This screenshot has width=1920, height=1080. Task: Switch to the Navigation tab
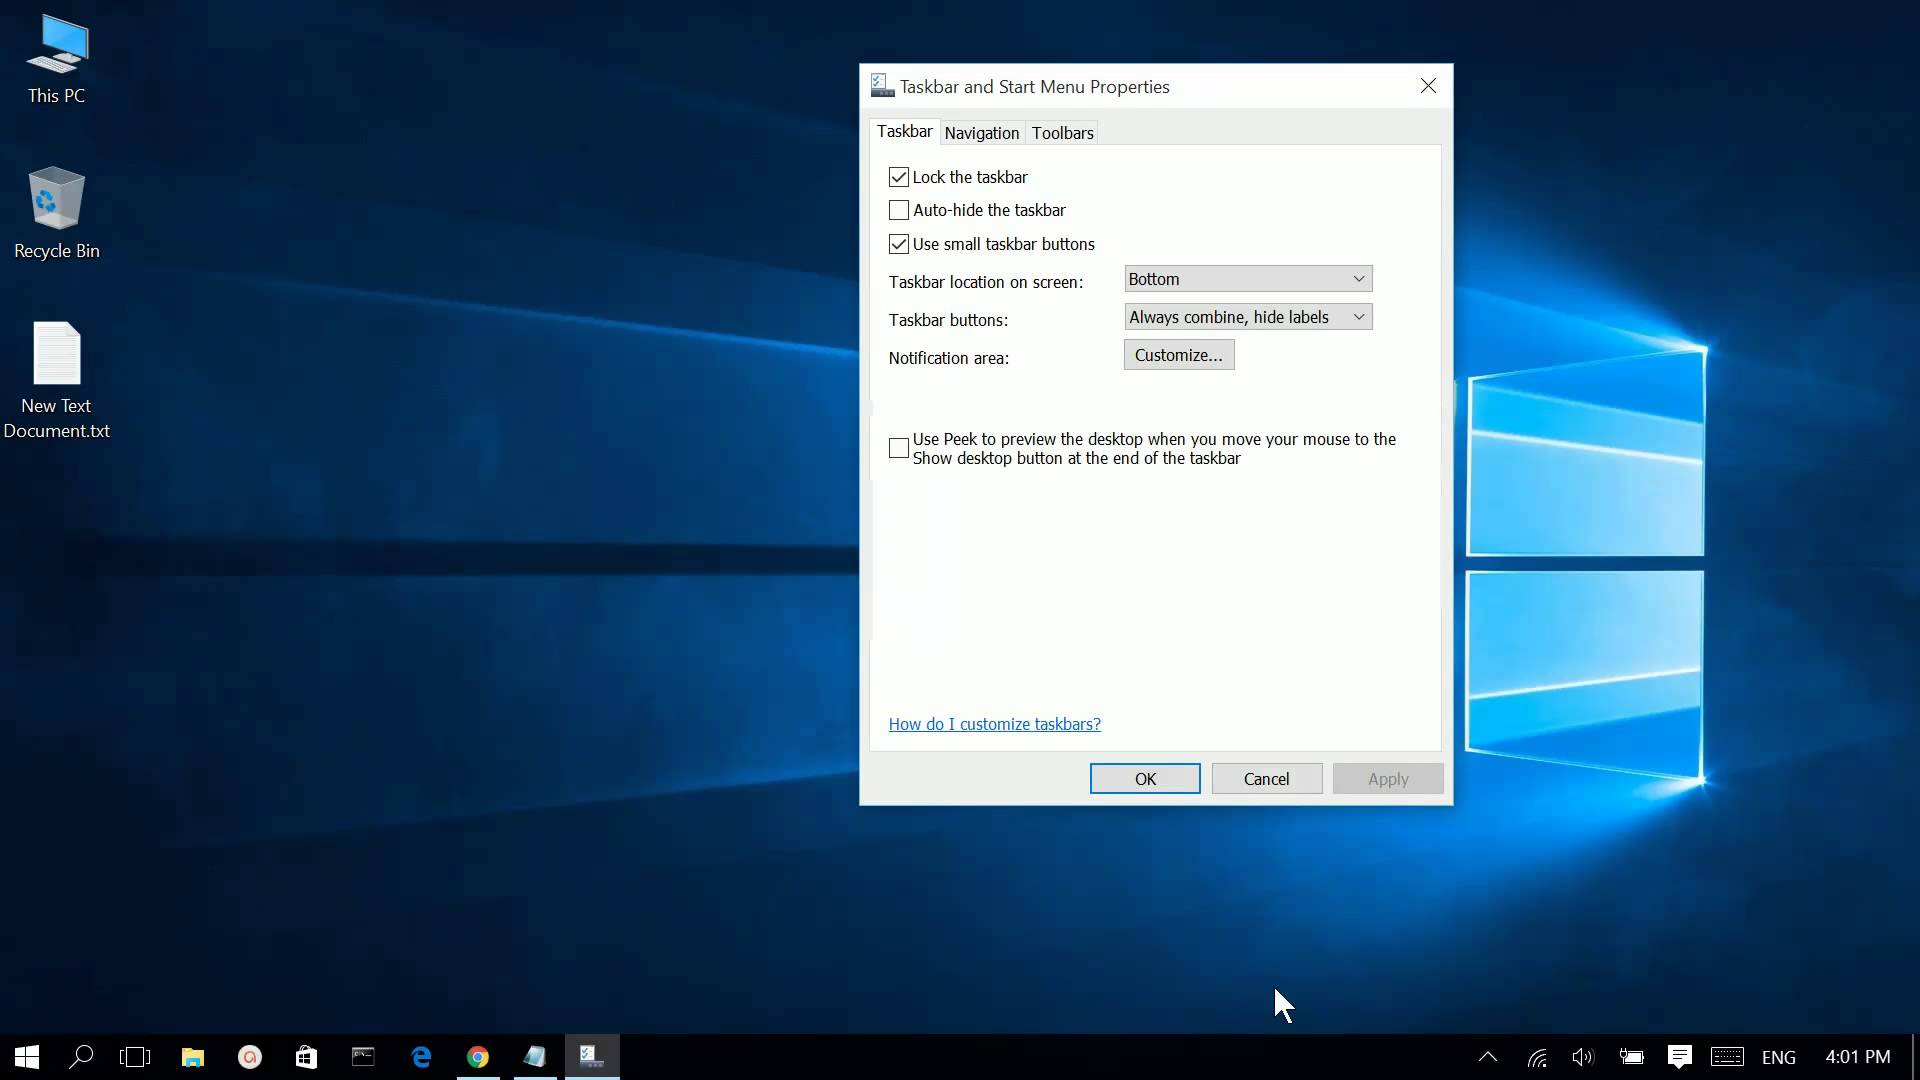982,132
